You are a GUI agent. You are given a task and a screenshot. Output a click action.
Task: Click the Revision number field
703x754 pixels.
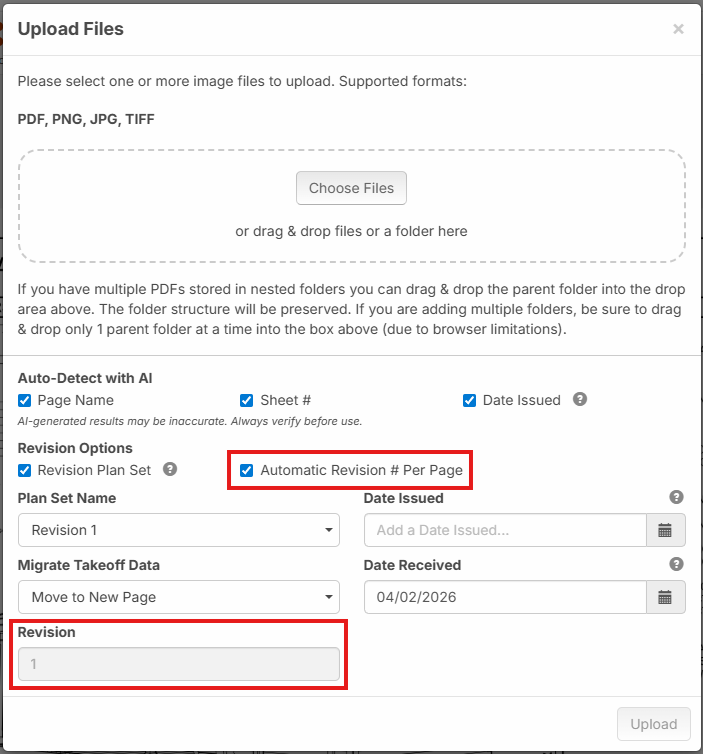[179, 664]
